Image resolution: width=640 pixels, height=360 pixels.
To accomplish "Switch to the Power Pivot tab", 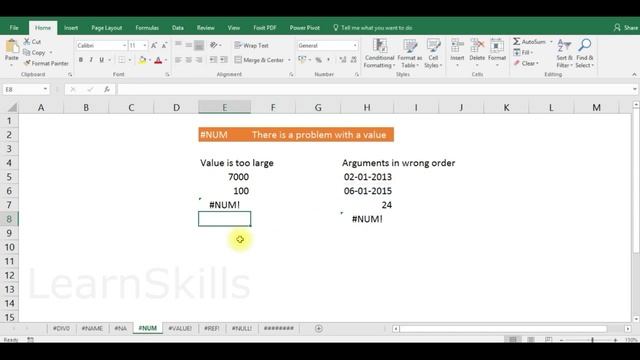I will 304,28.
